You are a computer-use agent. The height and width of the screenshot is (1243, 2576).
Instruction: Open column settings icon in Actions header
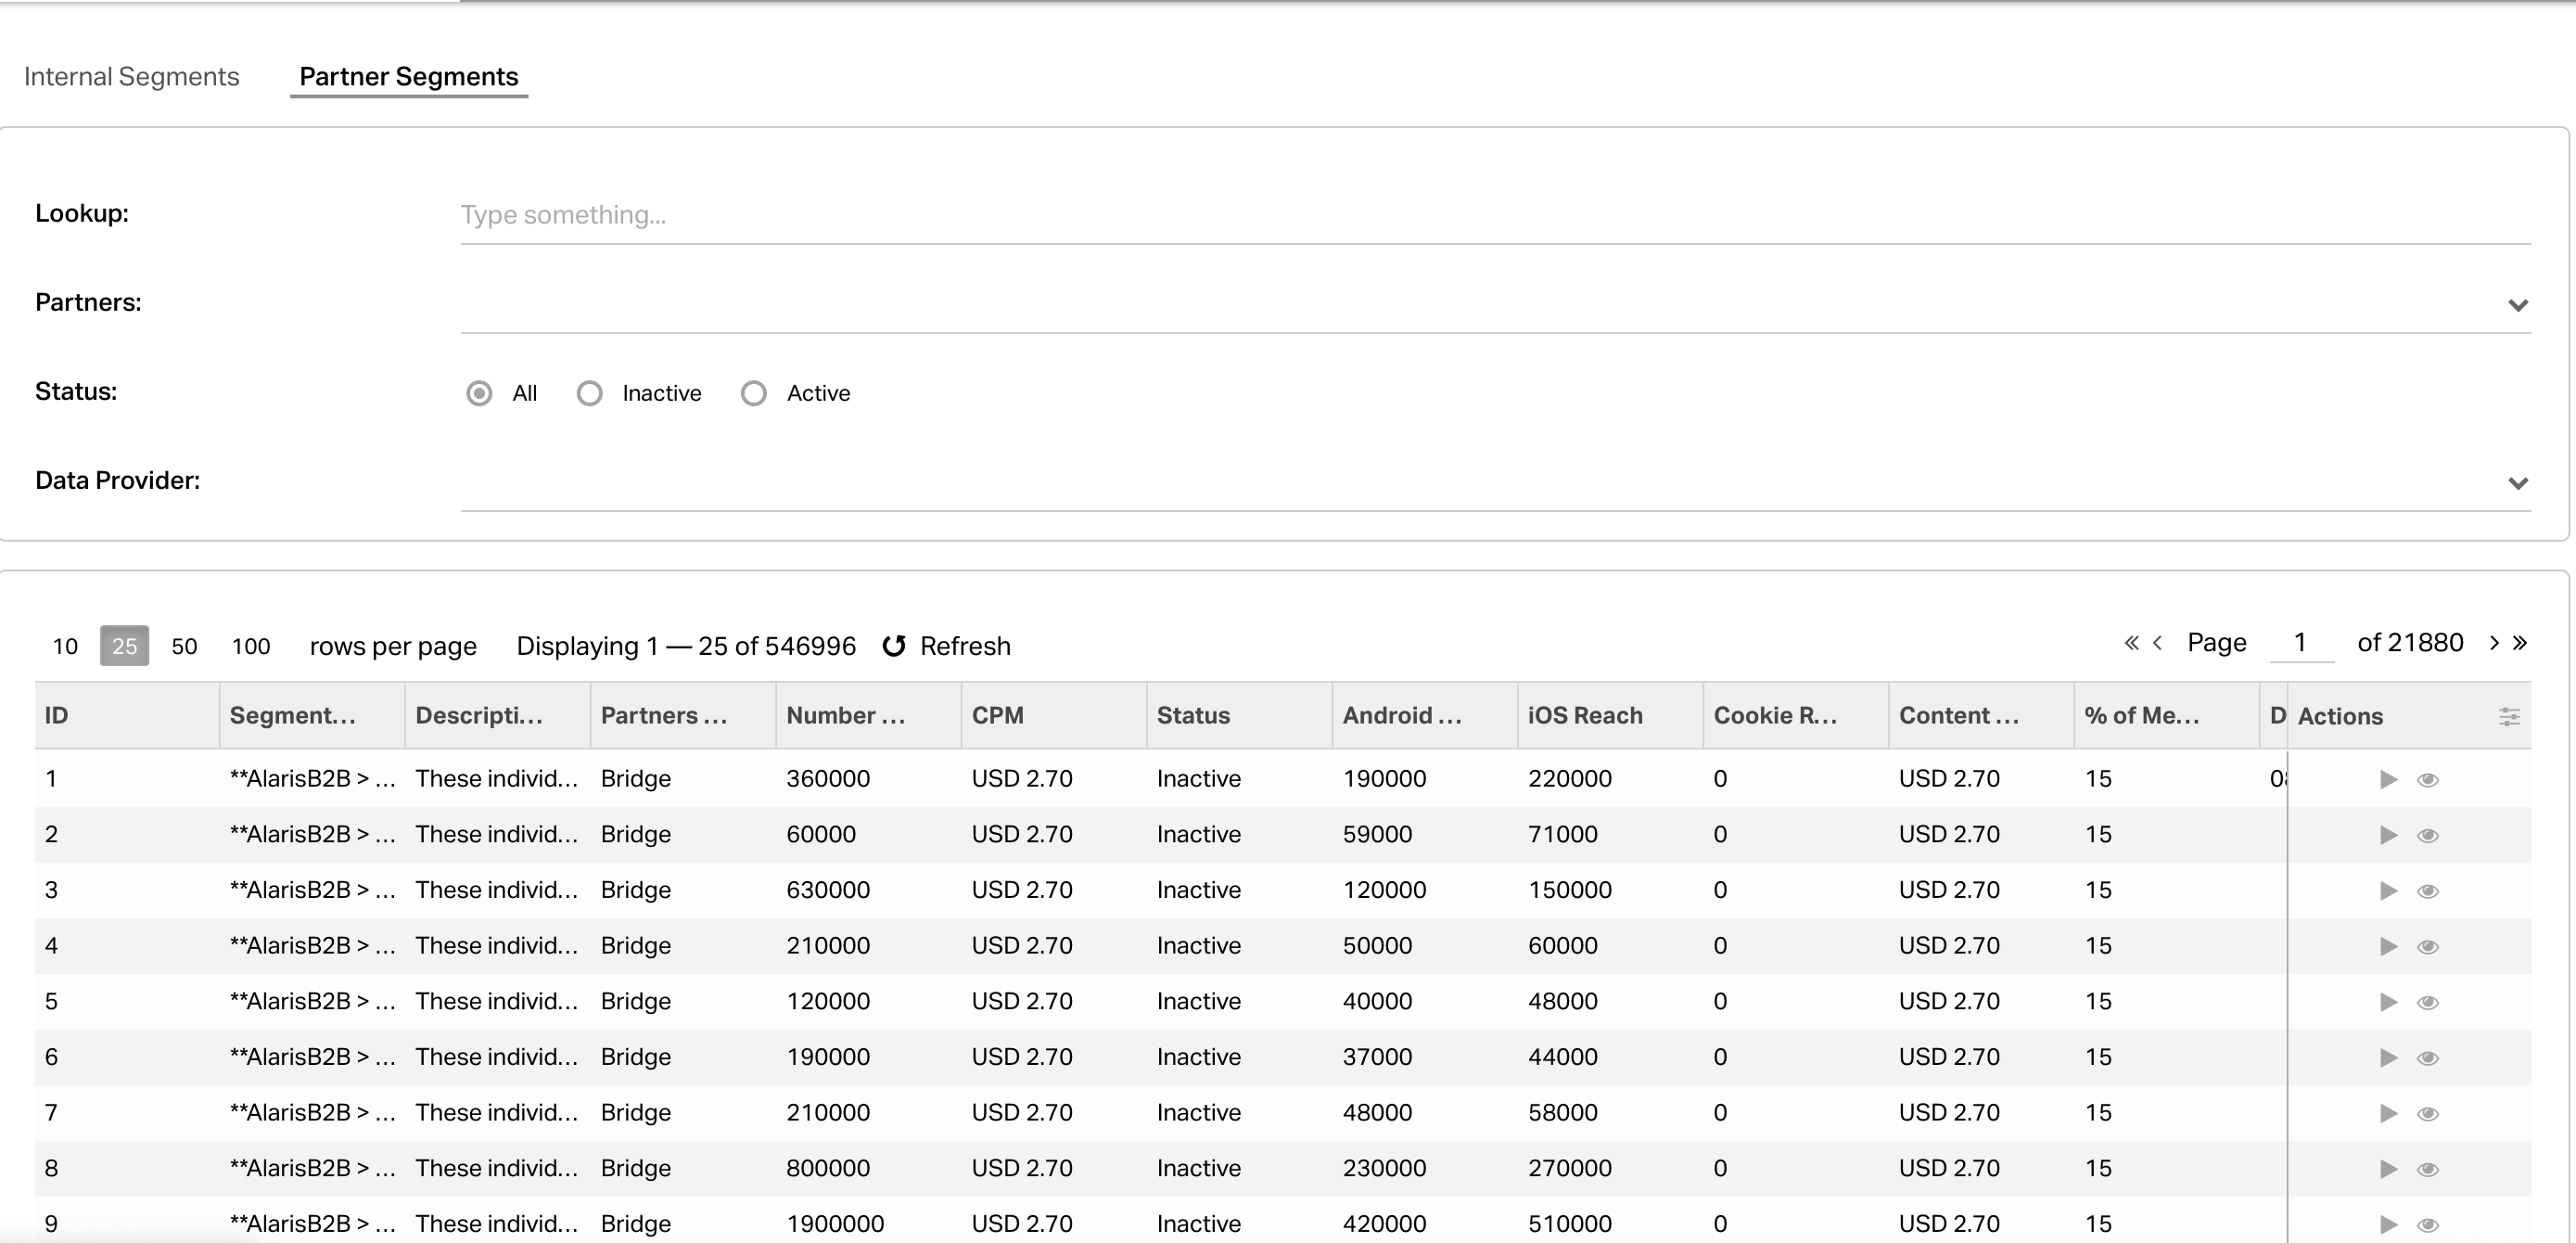[x=2509, y=716]
